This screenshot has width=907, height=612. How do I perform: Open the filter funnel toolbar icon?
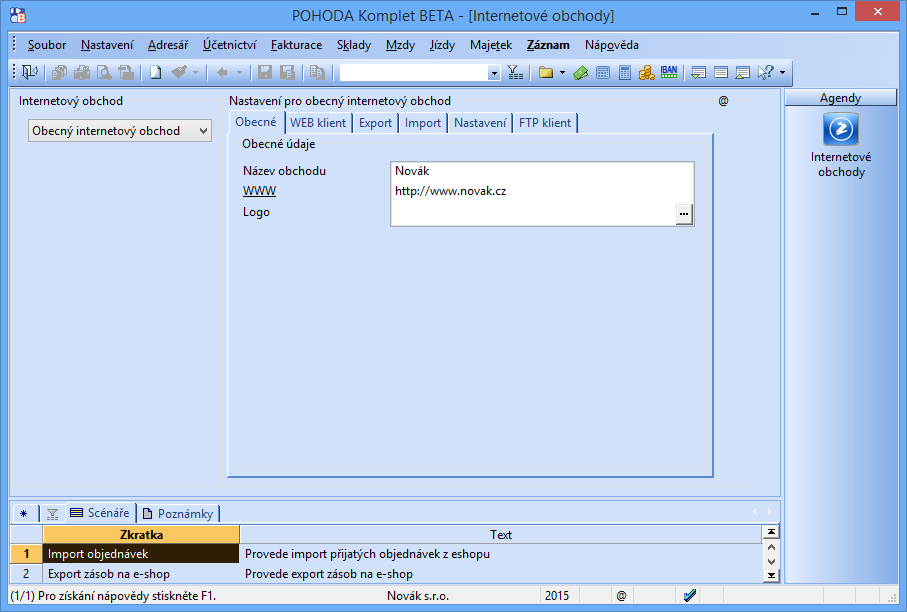(515, 72)
